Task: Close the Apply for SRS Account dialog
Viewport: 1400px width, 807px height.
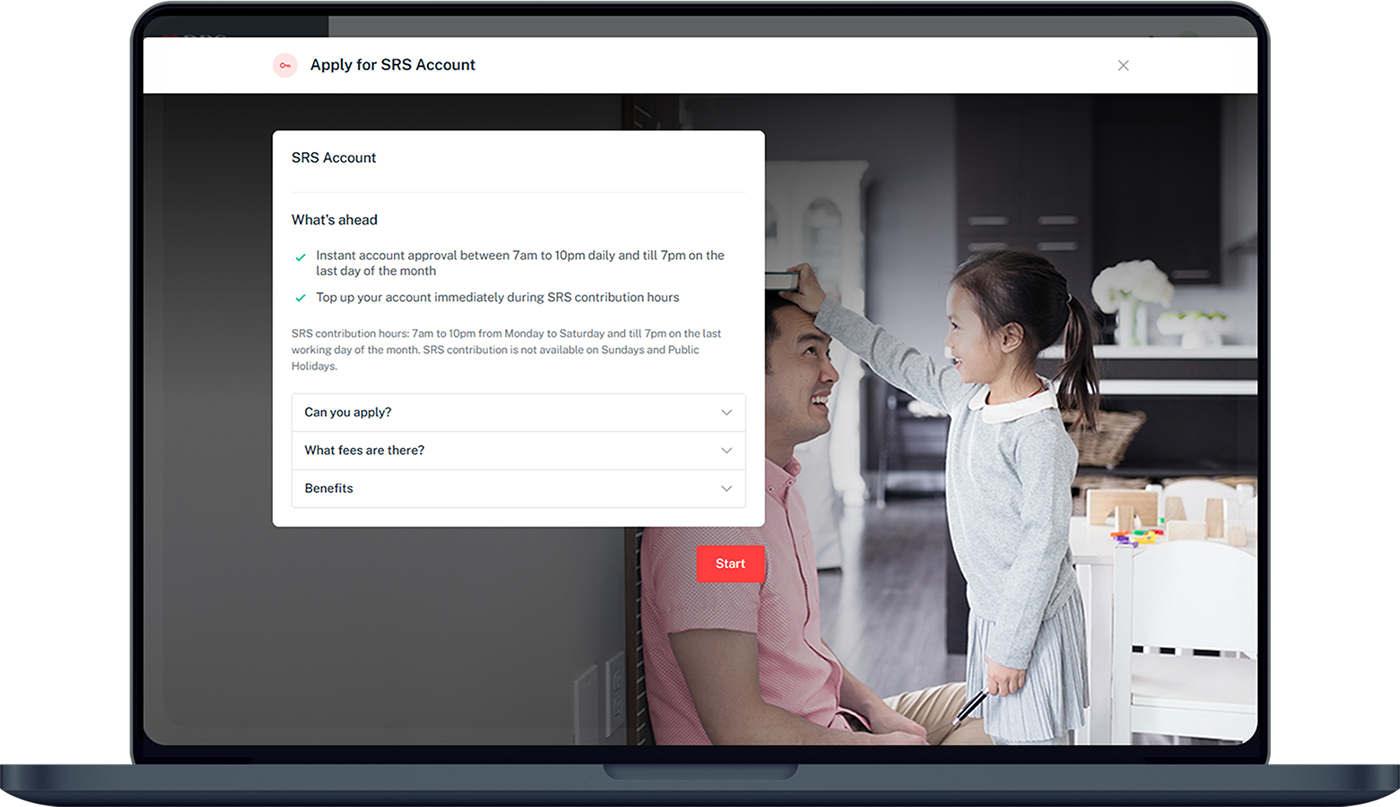Action: point(1123,65)
